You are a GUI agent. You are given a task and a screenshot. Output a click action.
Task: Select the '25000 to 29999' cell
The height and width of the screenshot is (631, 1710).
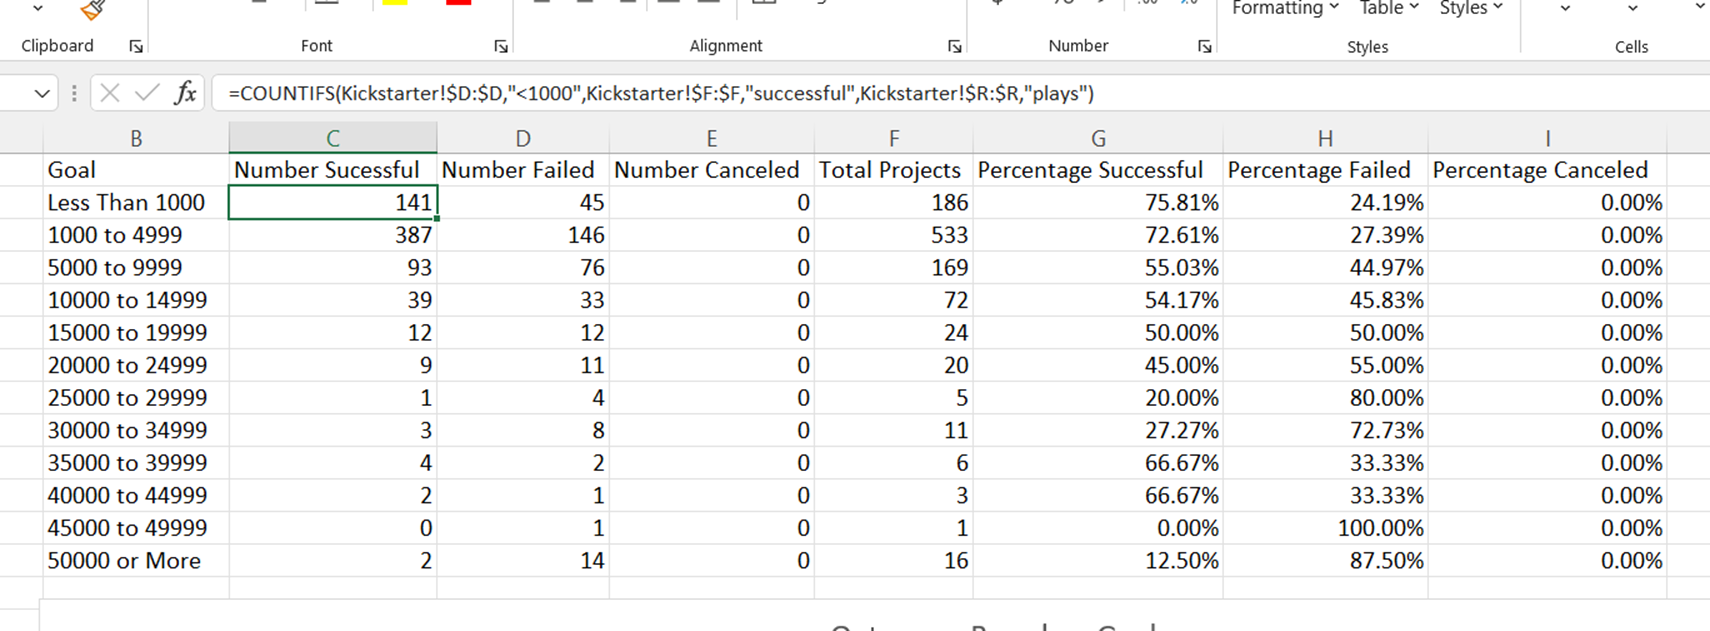(136, 398)
